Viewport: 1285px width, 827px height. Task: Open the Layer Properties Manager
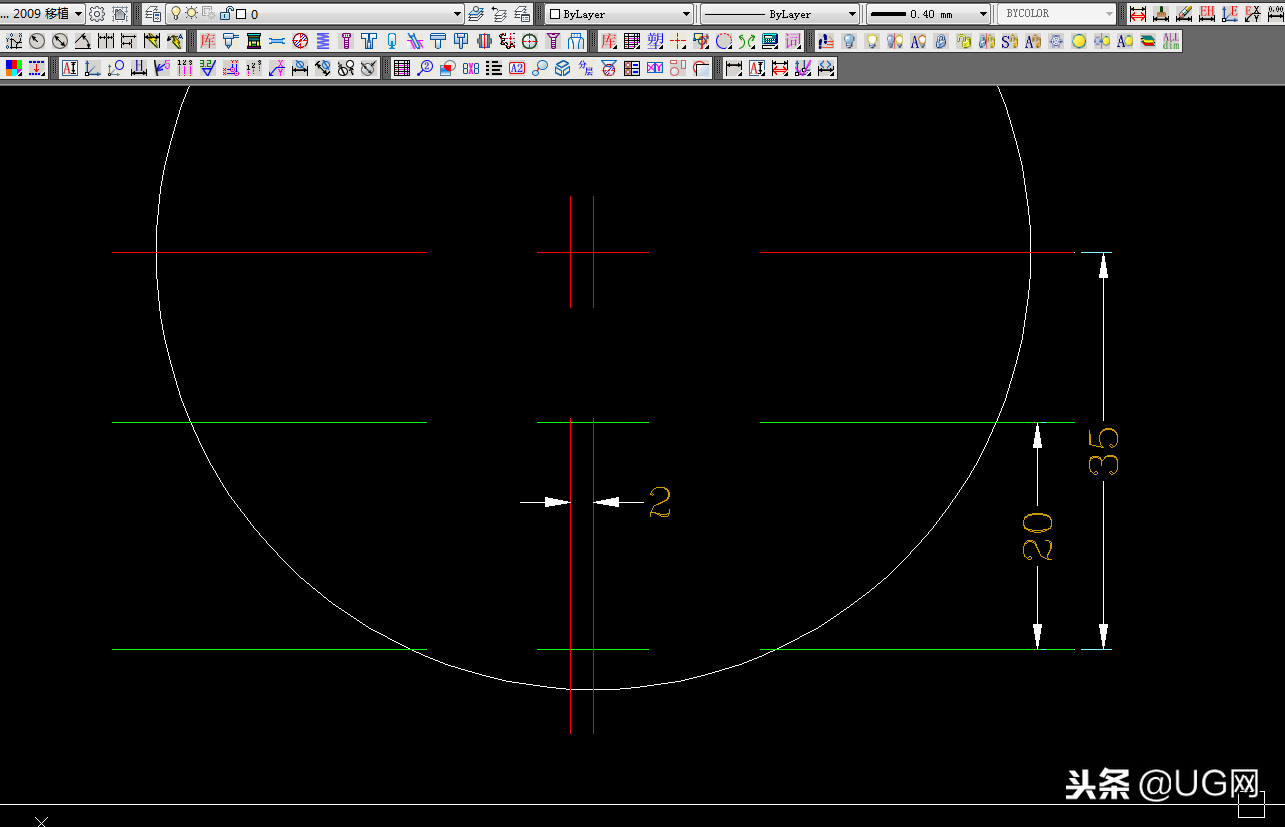coord(153,14)
